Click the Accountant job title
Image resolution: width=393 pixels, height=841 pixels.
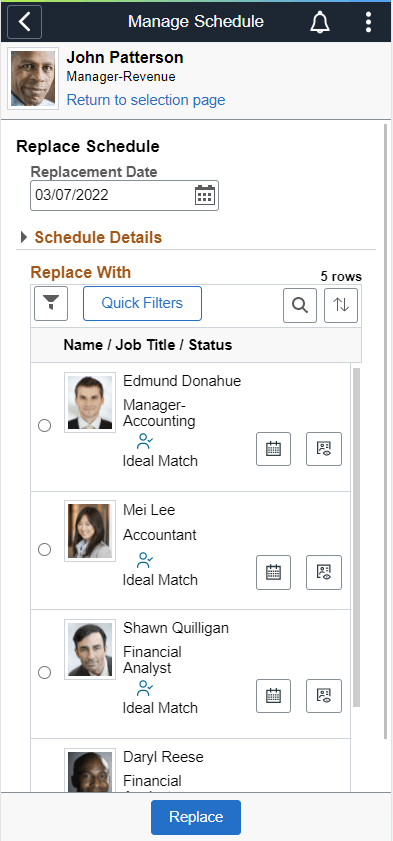coord(160,535)
